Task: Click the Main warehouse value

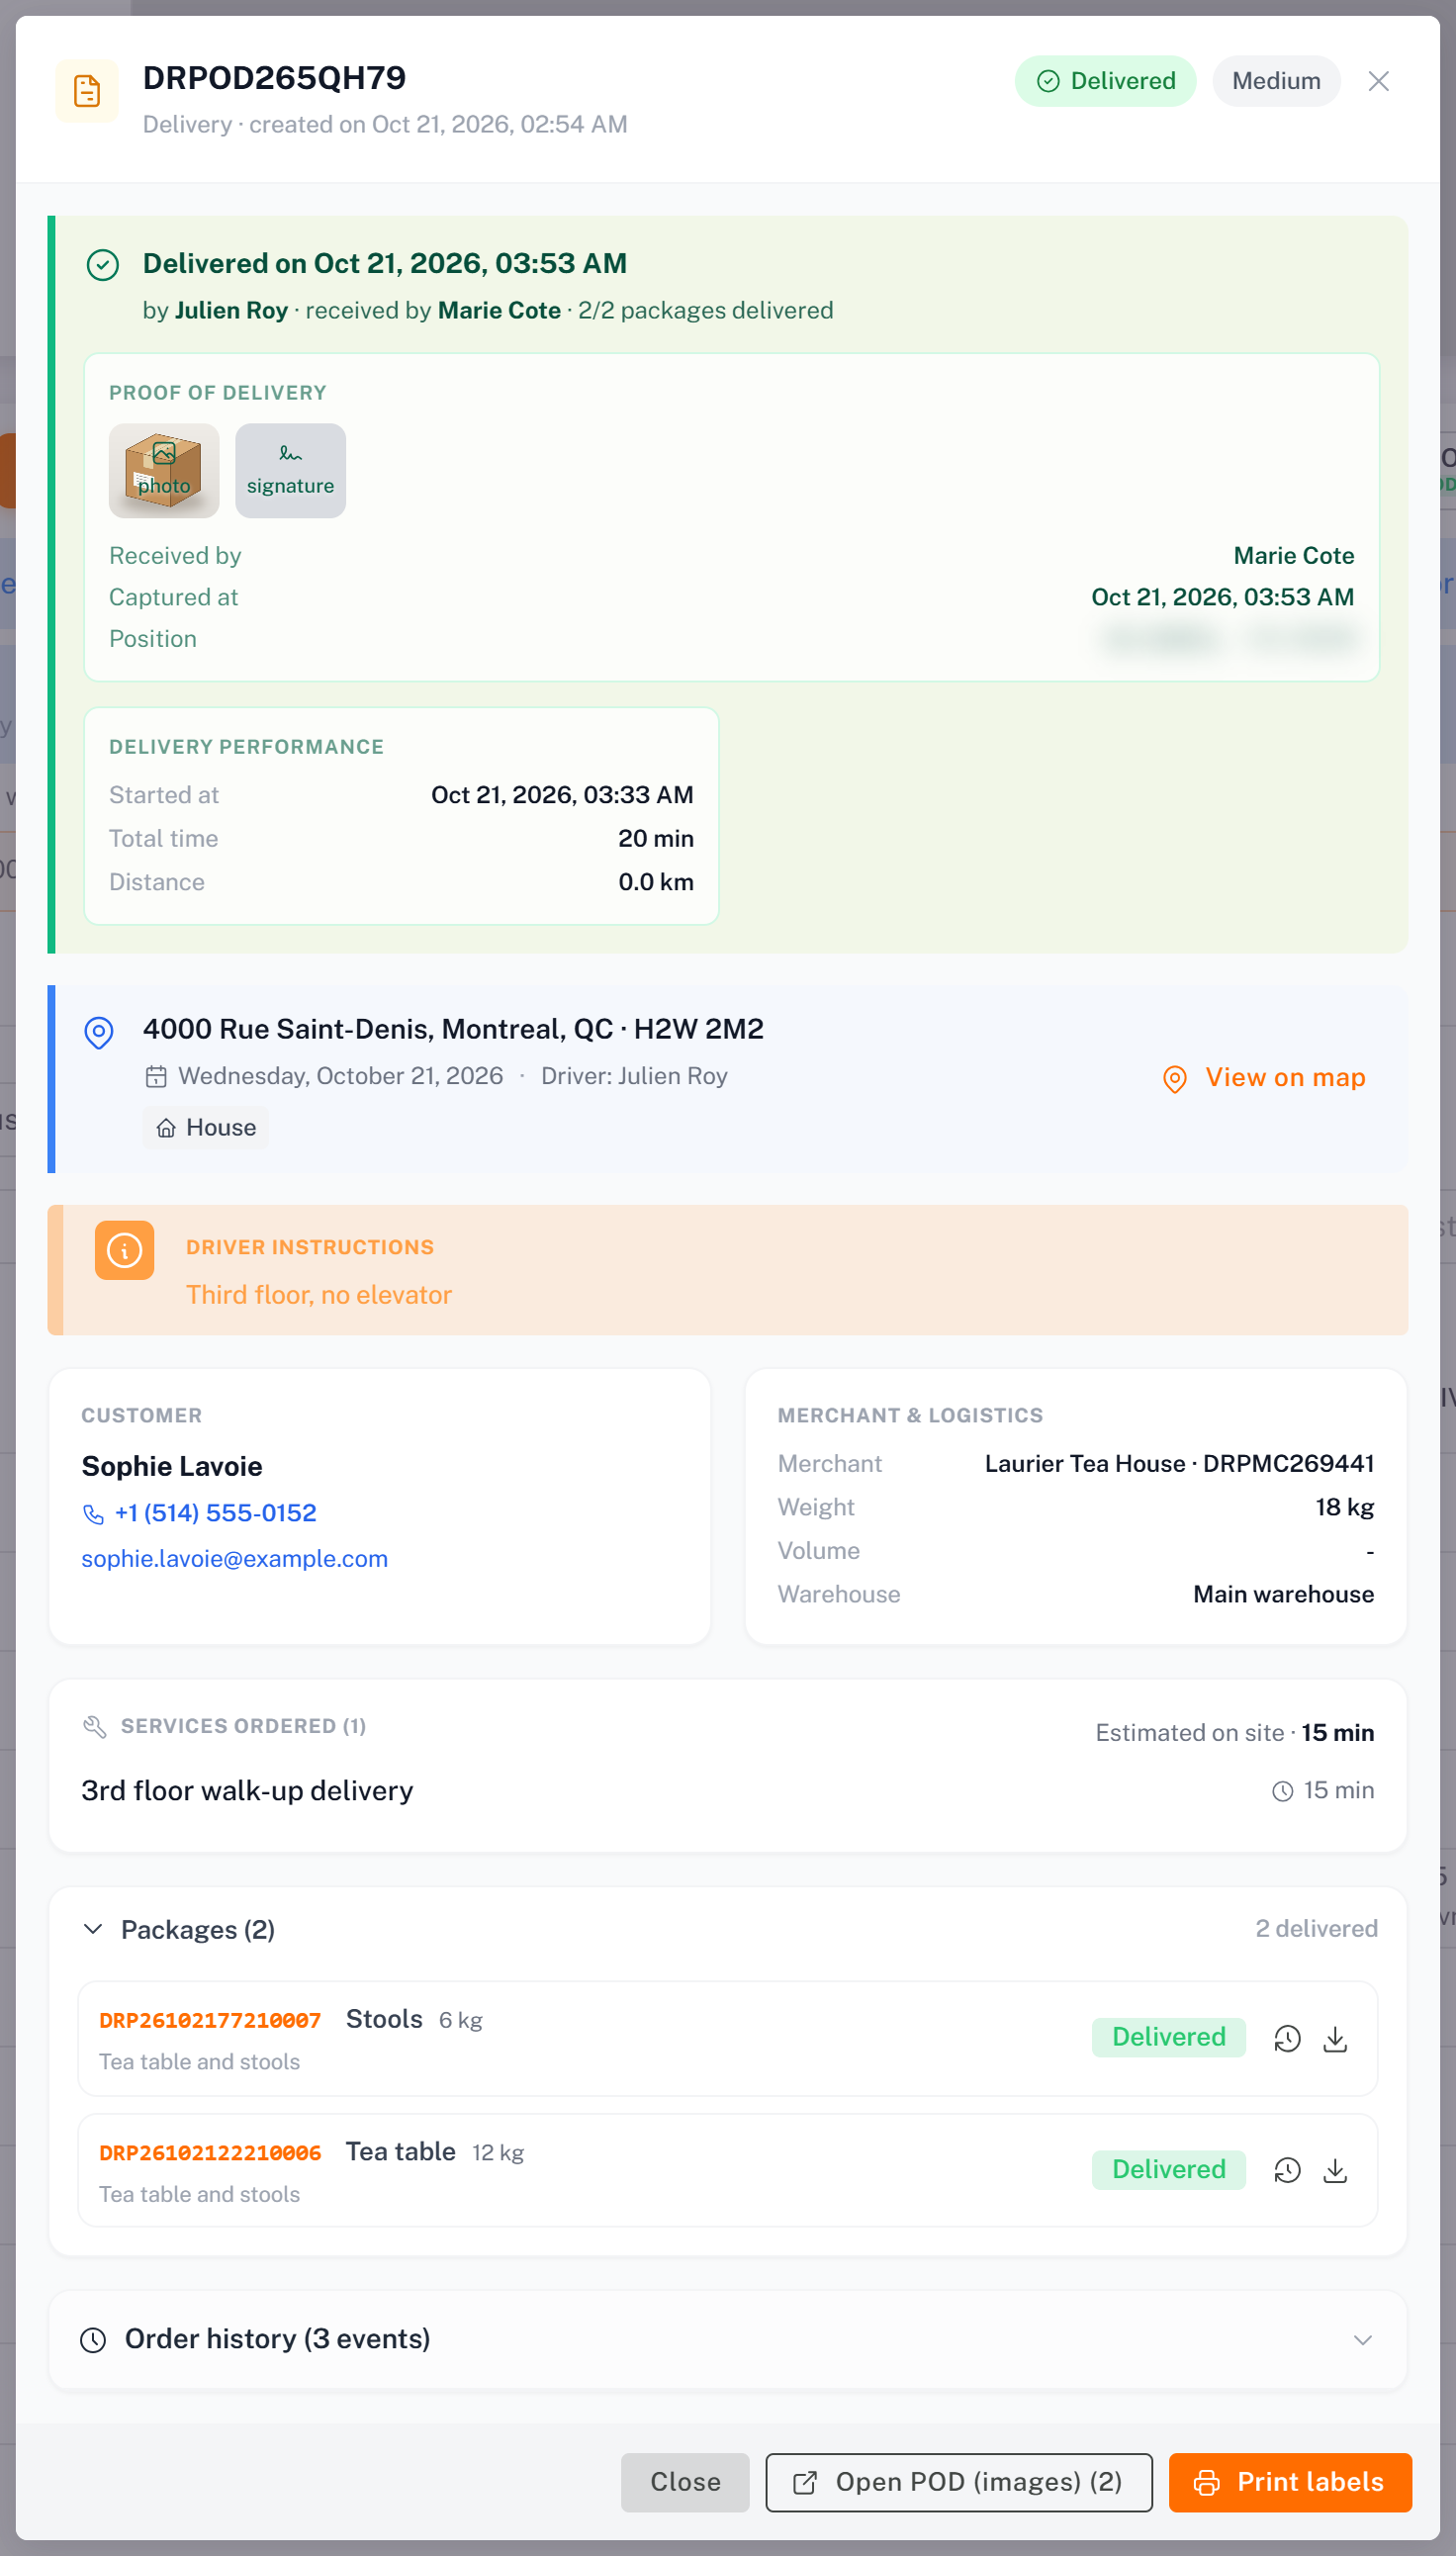Action: pyautogui.click(x=1284, y=1595)
